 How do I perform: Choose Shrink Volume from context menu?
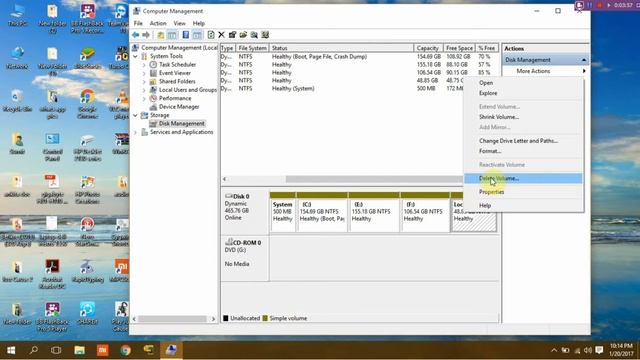coord(523,117)
